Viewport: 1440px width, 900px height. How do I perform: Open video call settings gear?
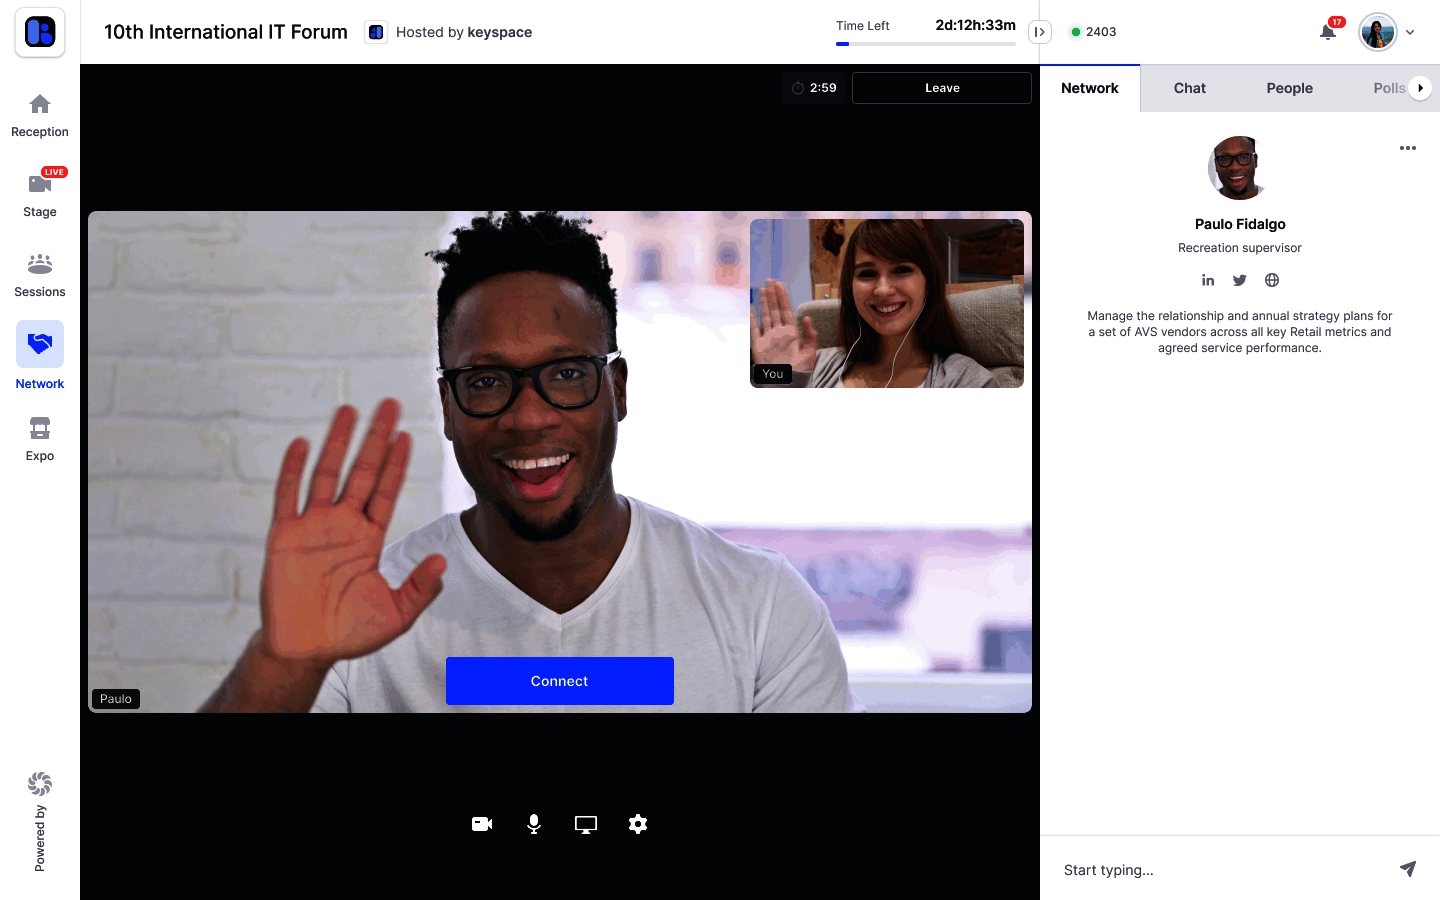coord(638,824)
